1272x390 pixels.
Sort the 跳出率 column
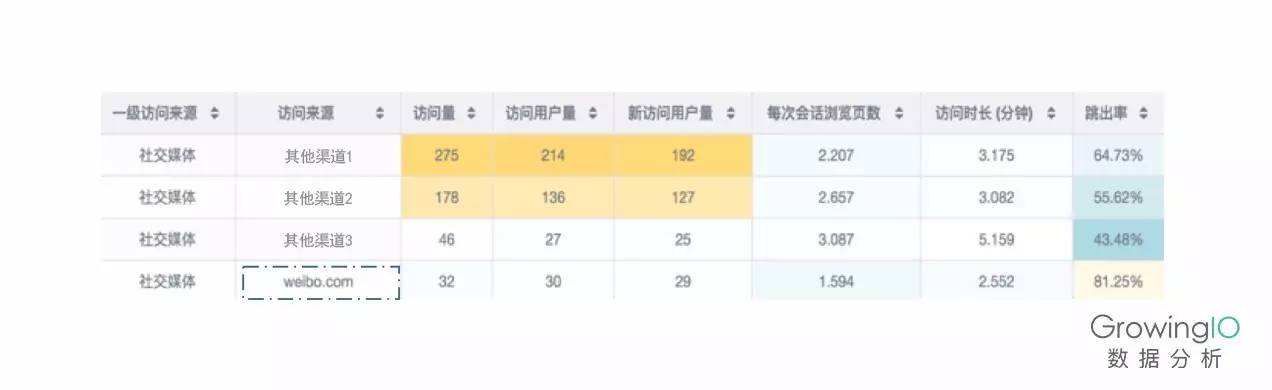coord(1143,113)
